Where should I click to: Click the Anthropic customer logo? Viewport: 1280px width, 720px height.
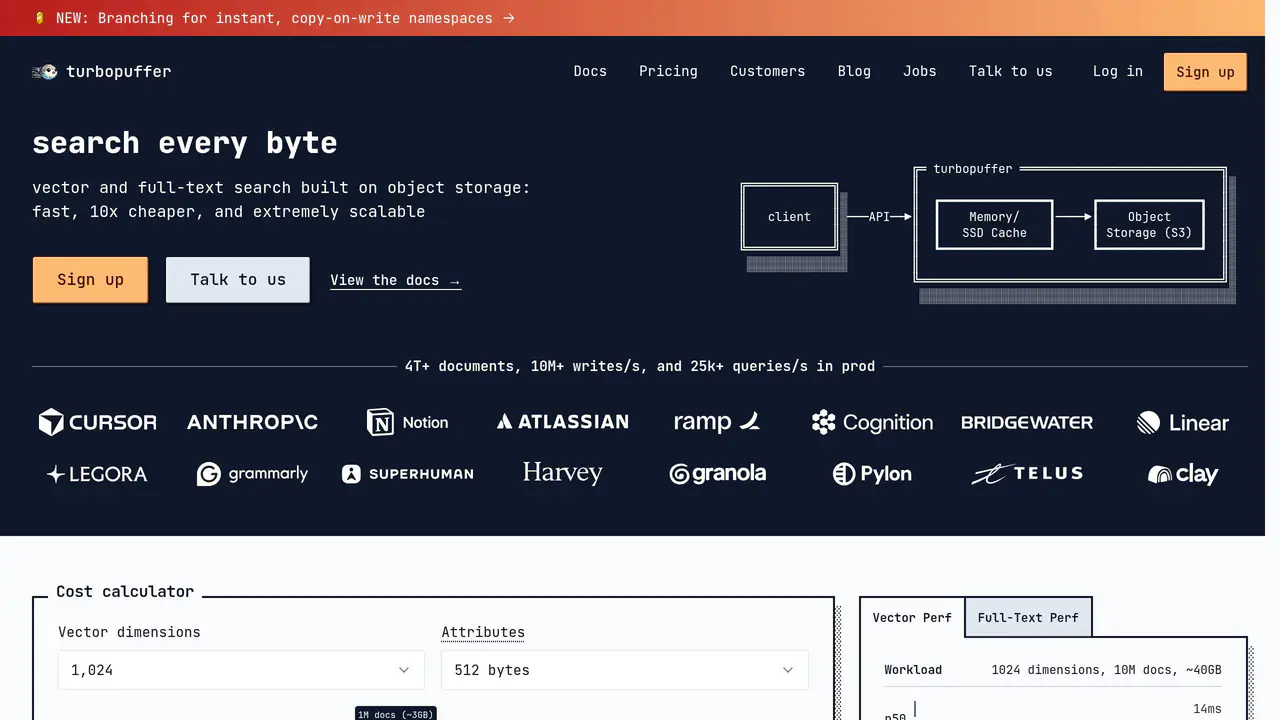pos(252,422)
